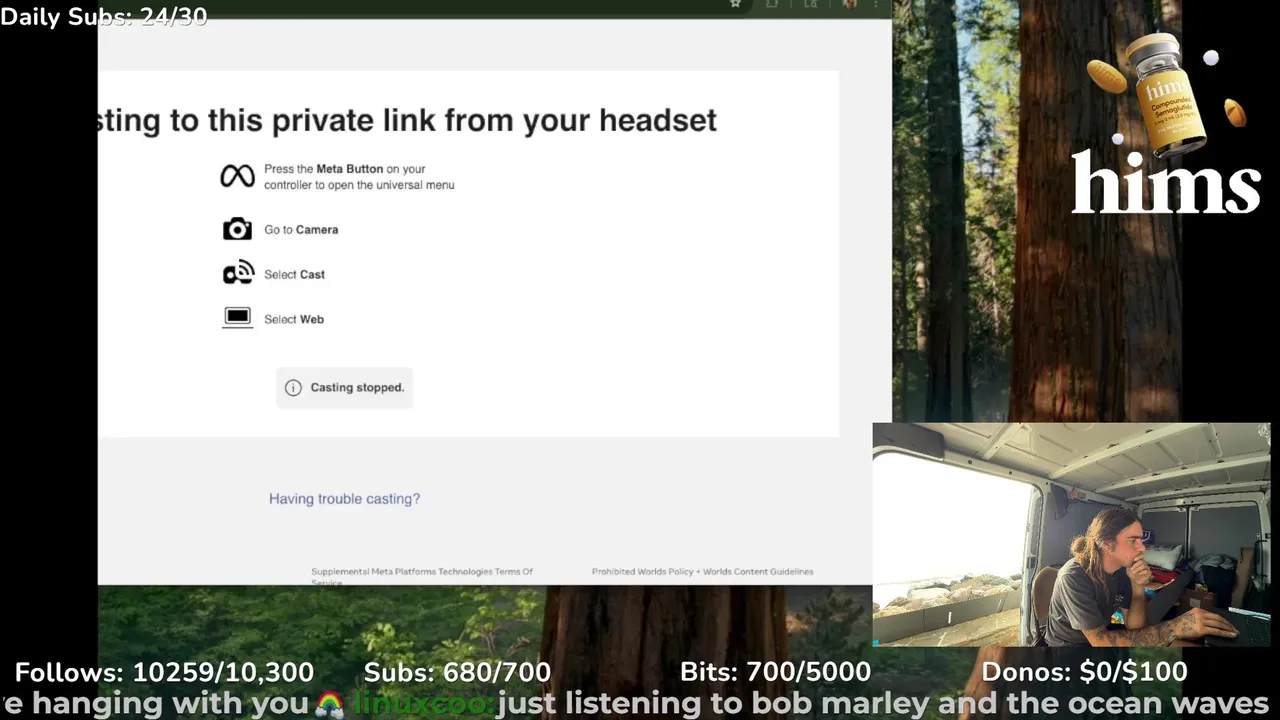1280x720 pixels.
Task: Click the webcam video overlay
Action: [x=1071, y=534]
